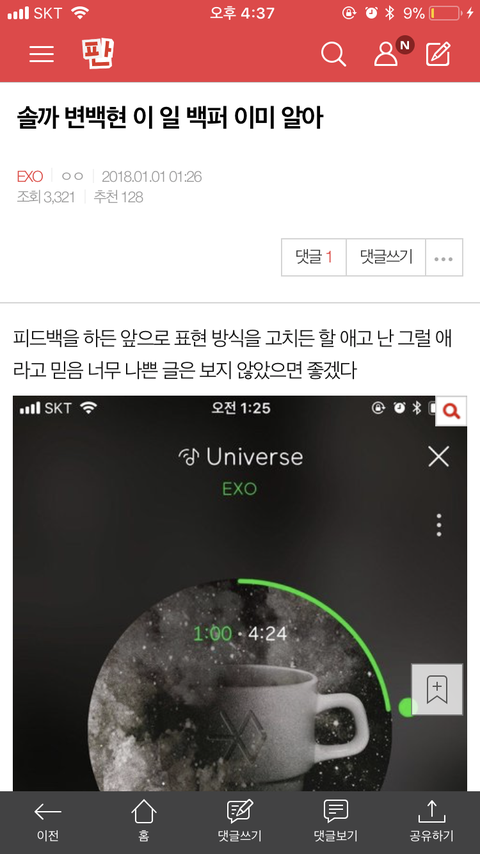Image resolution: width=480 pixels, height=854 pixels.
Task: Tap the Pann logo
Action: click(98, 53)
